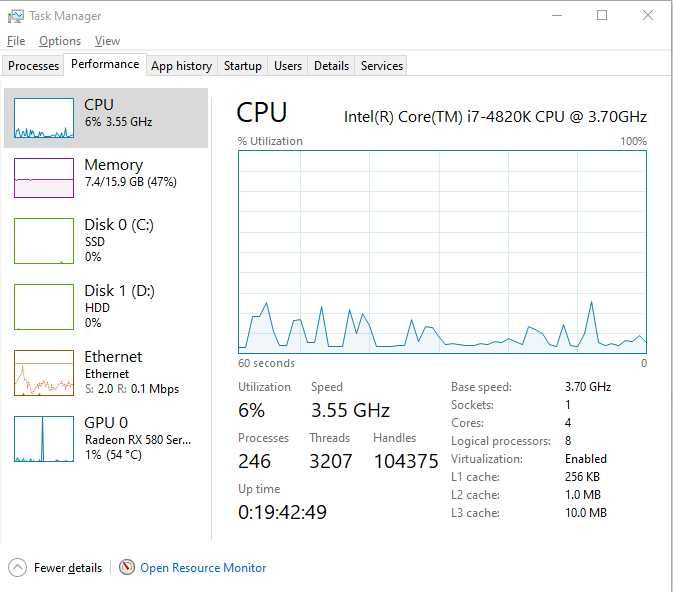The height and width of the screenshot is (592, 673).
Task: Switch to the Users tab
Action: tap(288, 66)
